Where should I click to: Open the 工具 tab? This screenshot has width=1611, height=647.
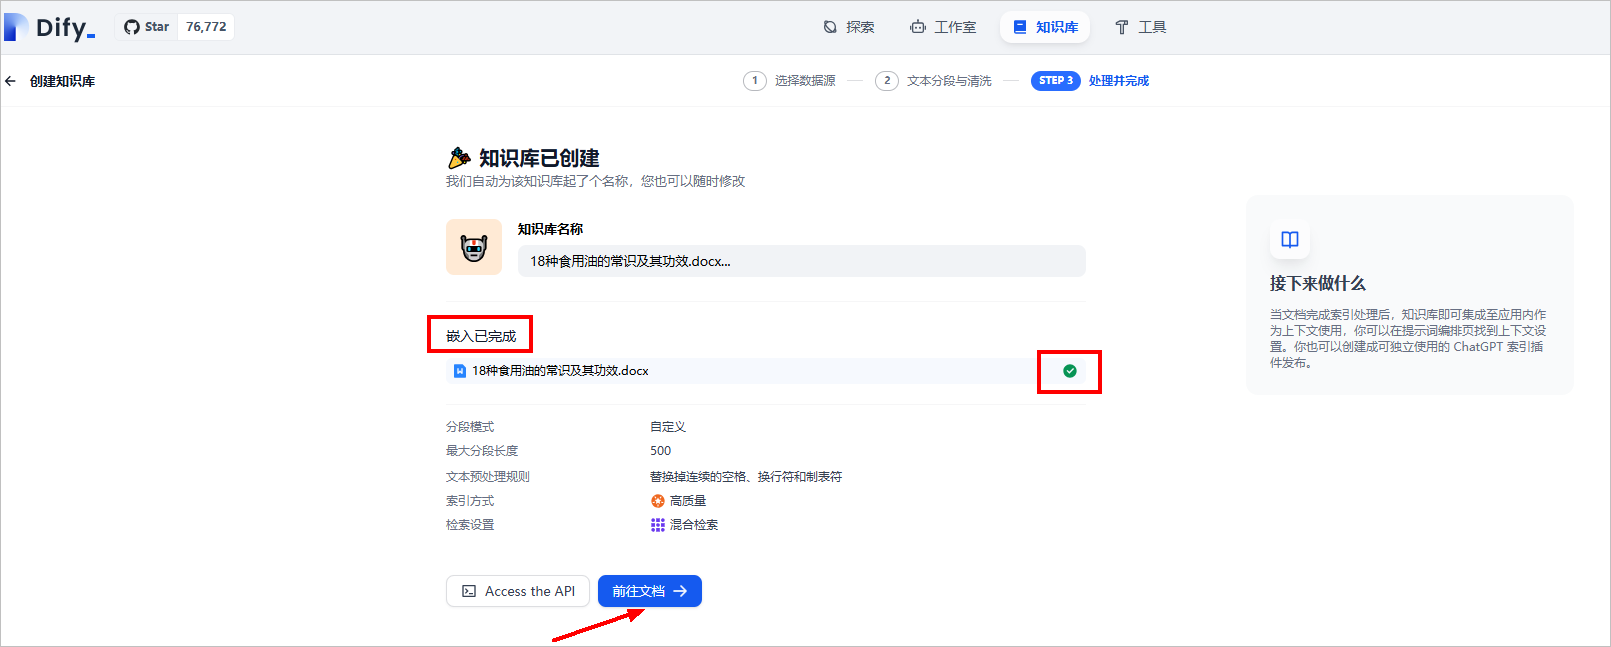pos(1141,27)
